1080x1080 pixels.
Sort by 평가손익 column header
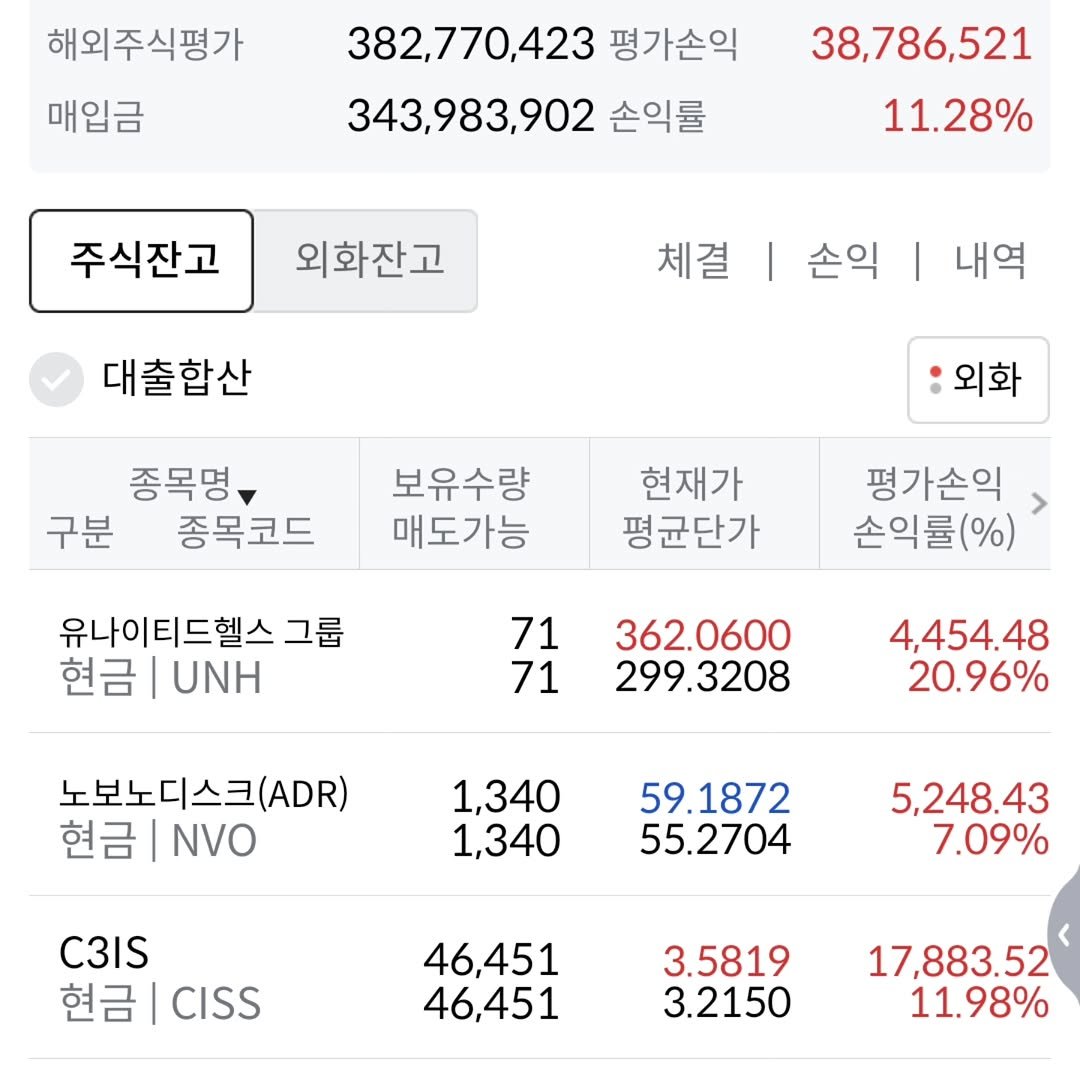[932, 485]
